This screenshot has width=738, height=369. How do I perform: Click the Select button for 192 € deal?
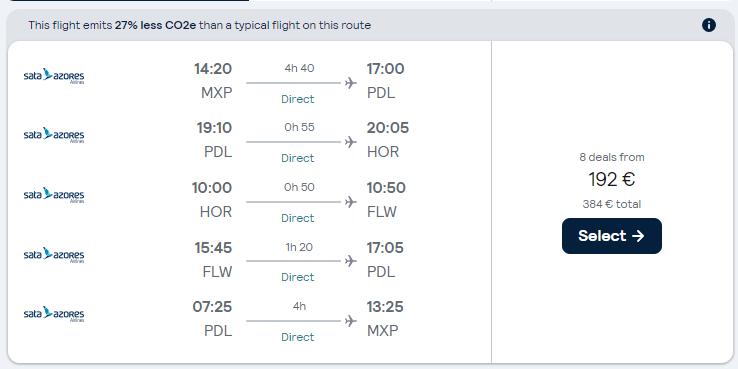click(611, 236)
